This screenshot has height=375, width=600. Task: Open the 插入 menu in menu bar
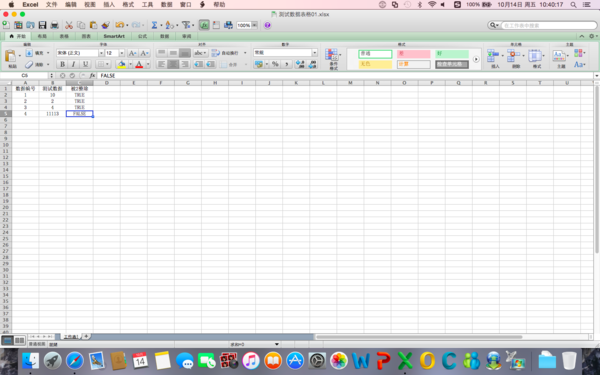pyautogui.click(x=109, y=5)
